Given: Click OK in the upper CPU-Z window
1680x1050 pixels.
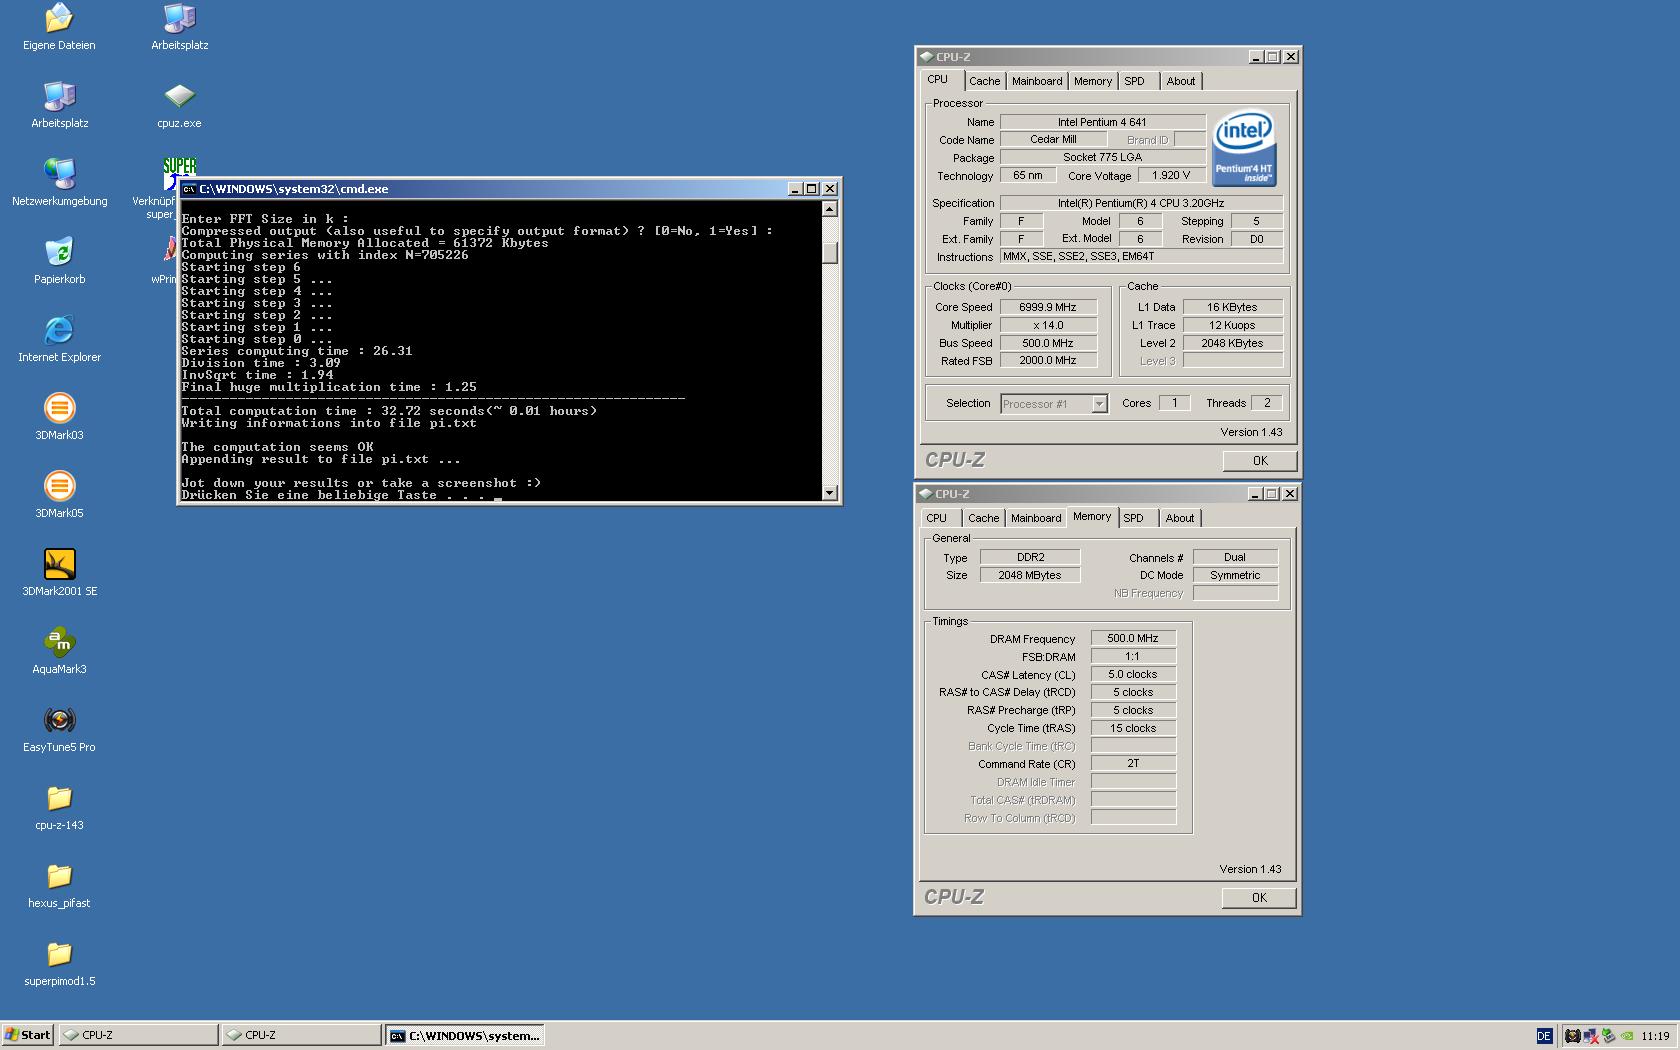Looking at the screenshot, I should [1260, 461].
